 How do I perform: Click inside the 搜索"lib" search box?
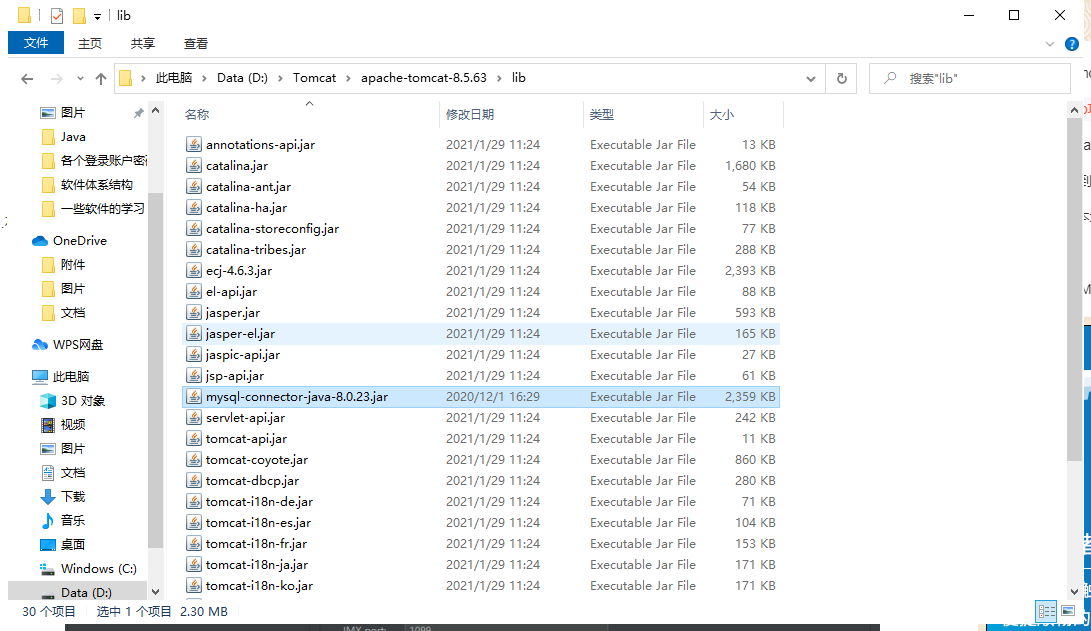pyautogui.click(x=970, y=77)
